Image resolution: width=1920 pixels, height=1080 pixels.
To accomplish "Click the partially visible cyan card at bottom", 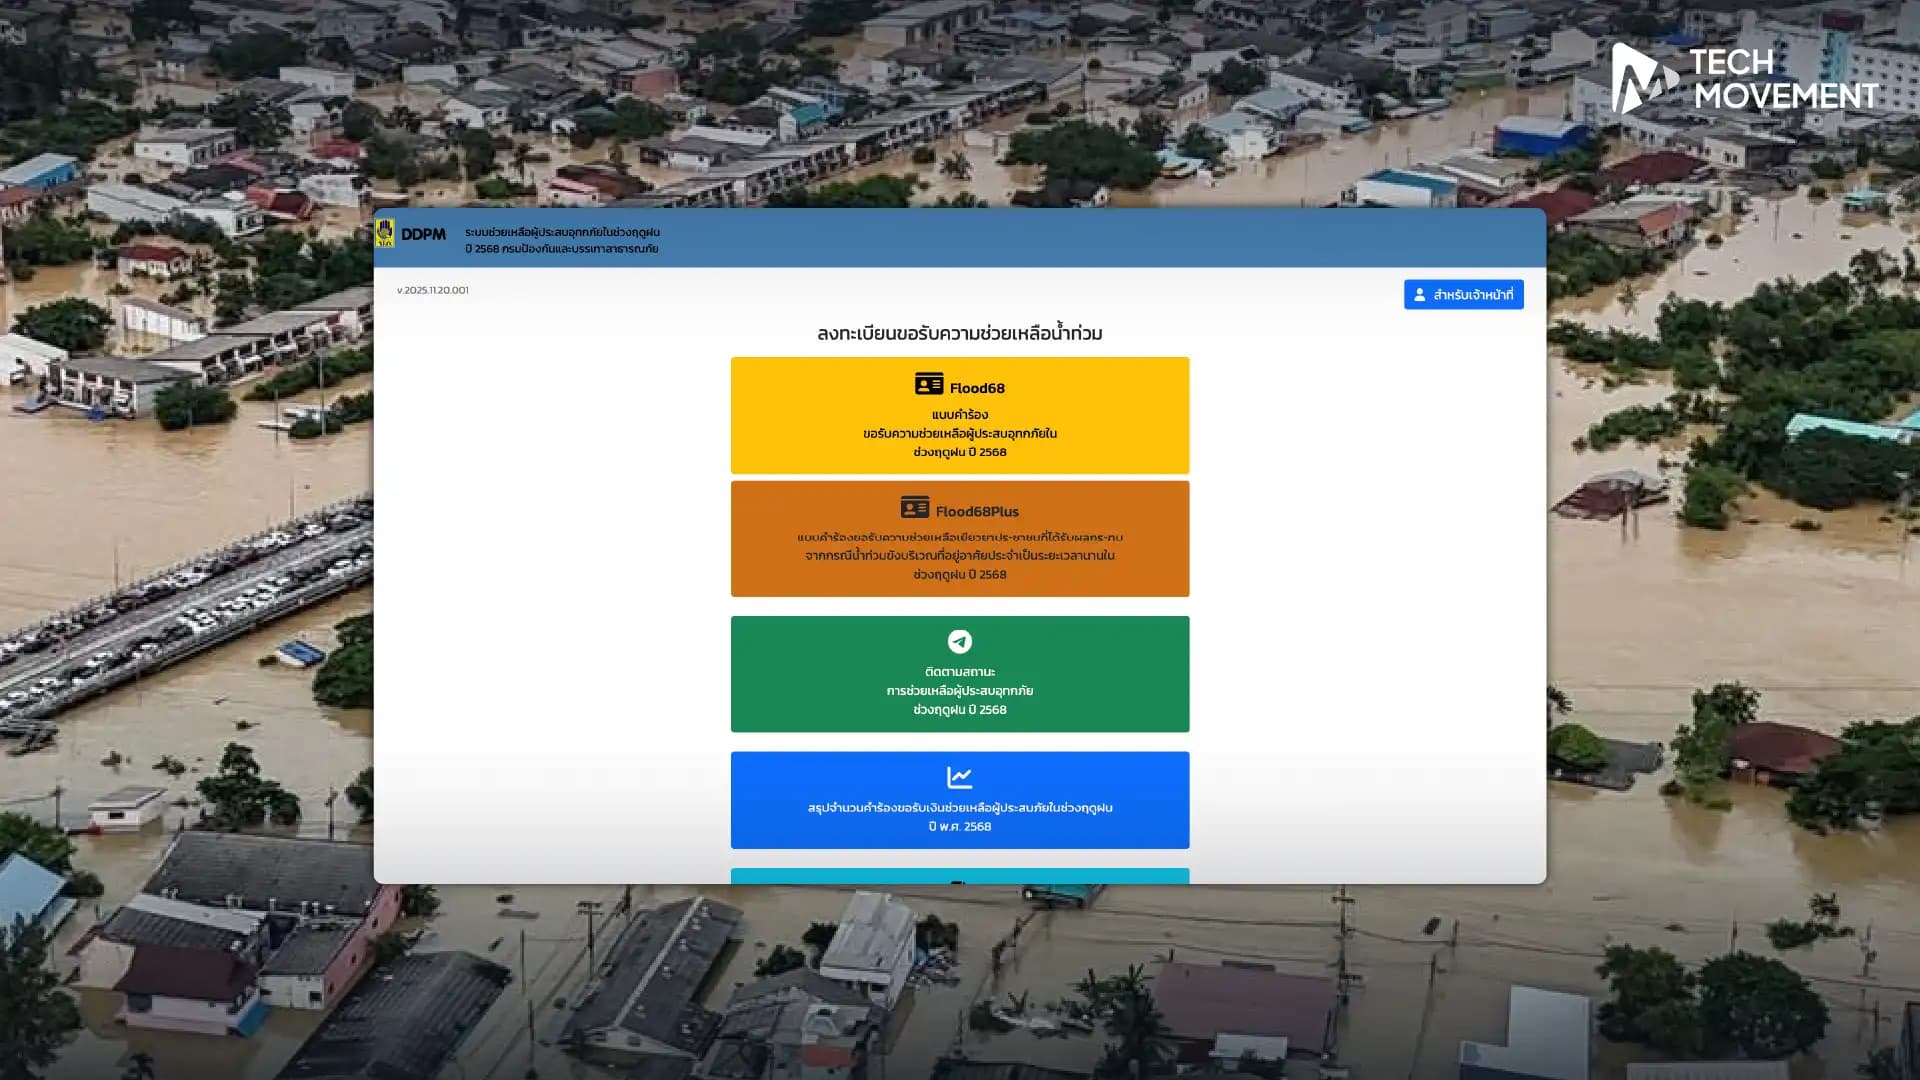I will [x=959, y=876].
